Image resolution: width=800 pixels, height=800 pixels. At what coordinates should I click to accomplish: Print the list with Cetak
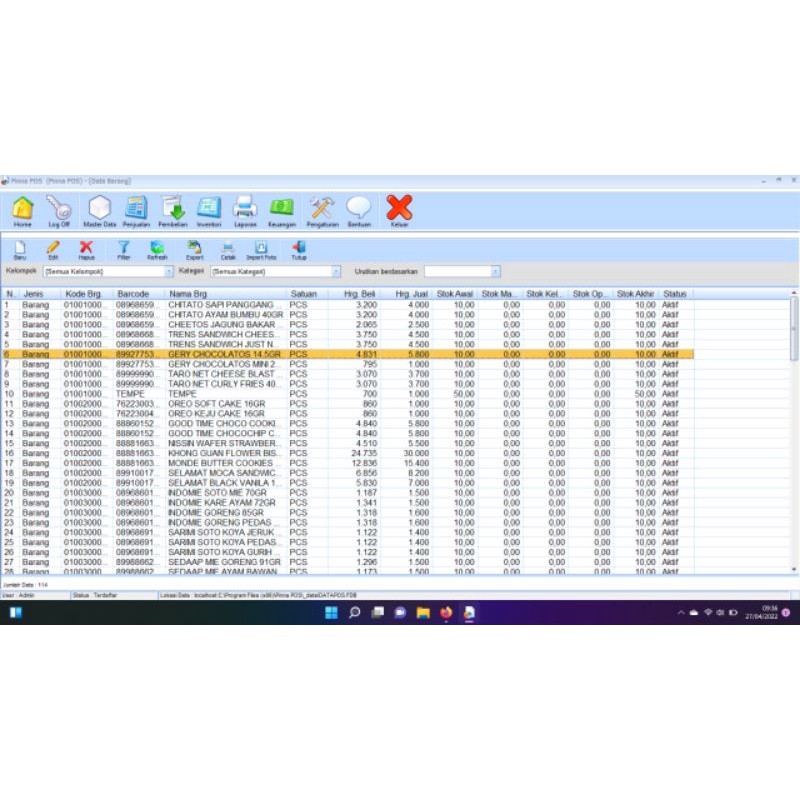pos(228,250)
